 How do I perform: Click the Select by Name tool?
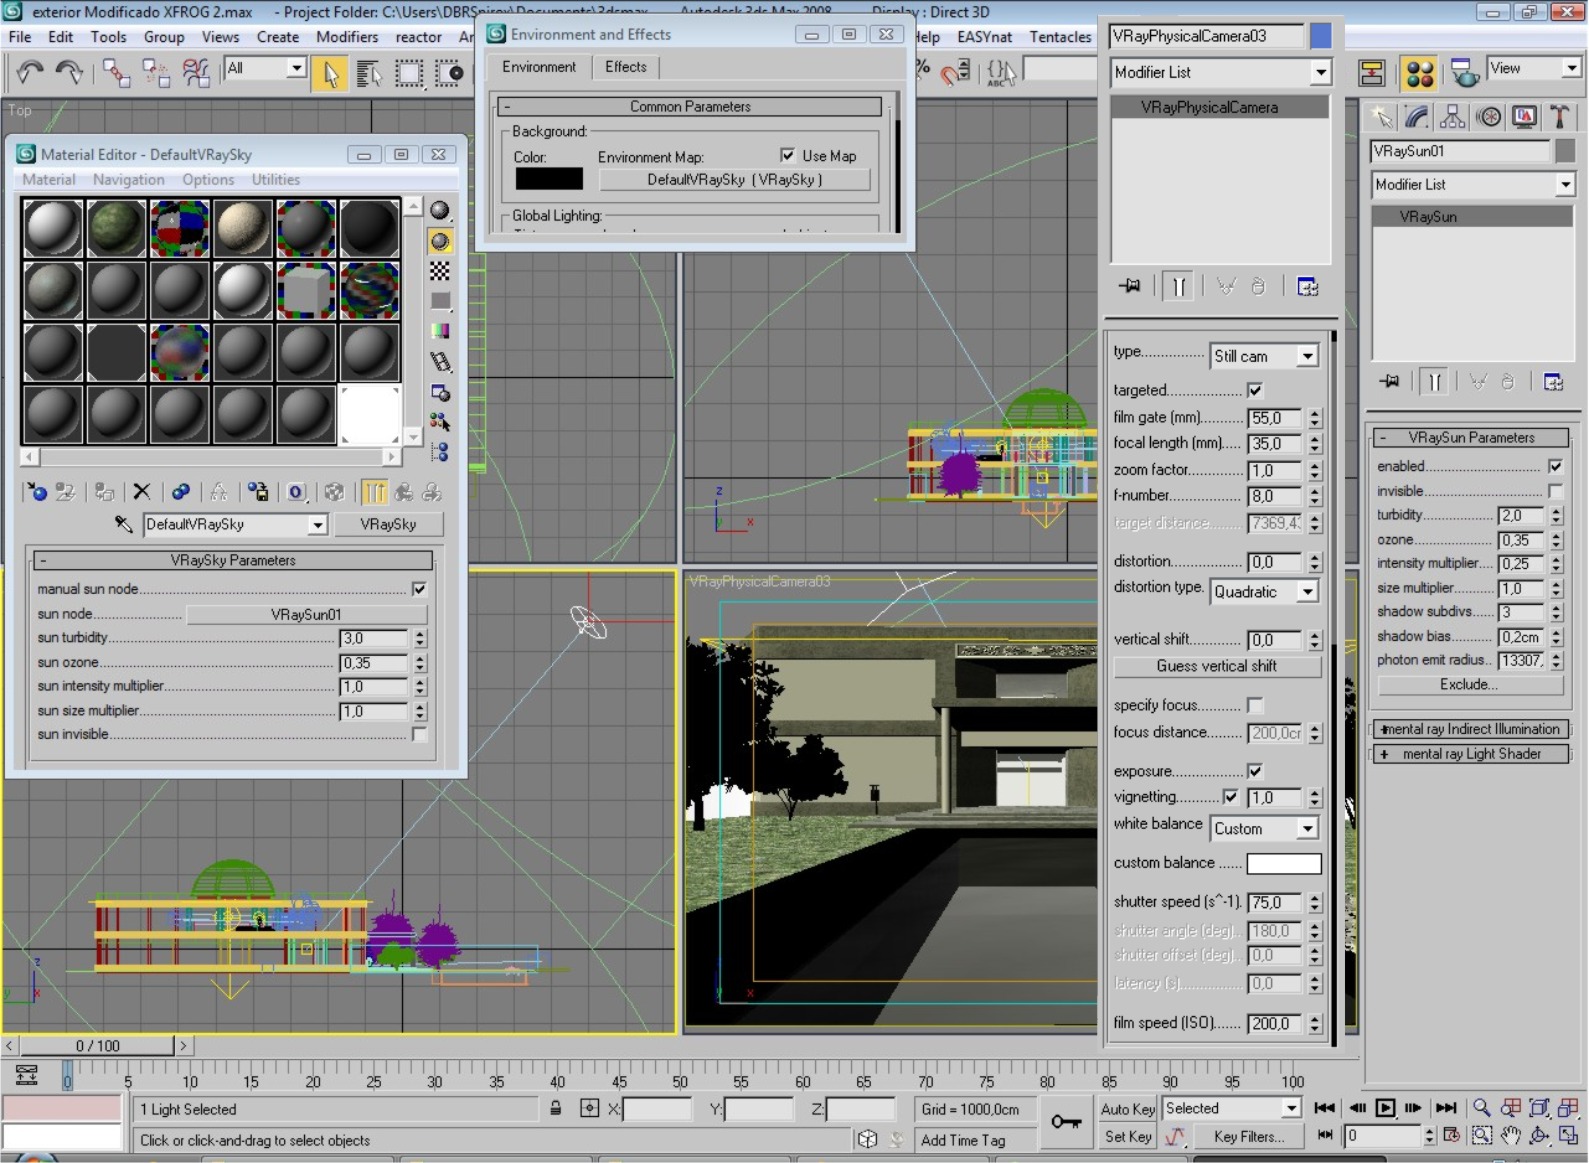click(x=368, y=73)
